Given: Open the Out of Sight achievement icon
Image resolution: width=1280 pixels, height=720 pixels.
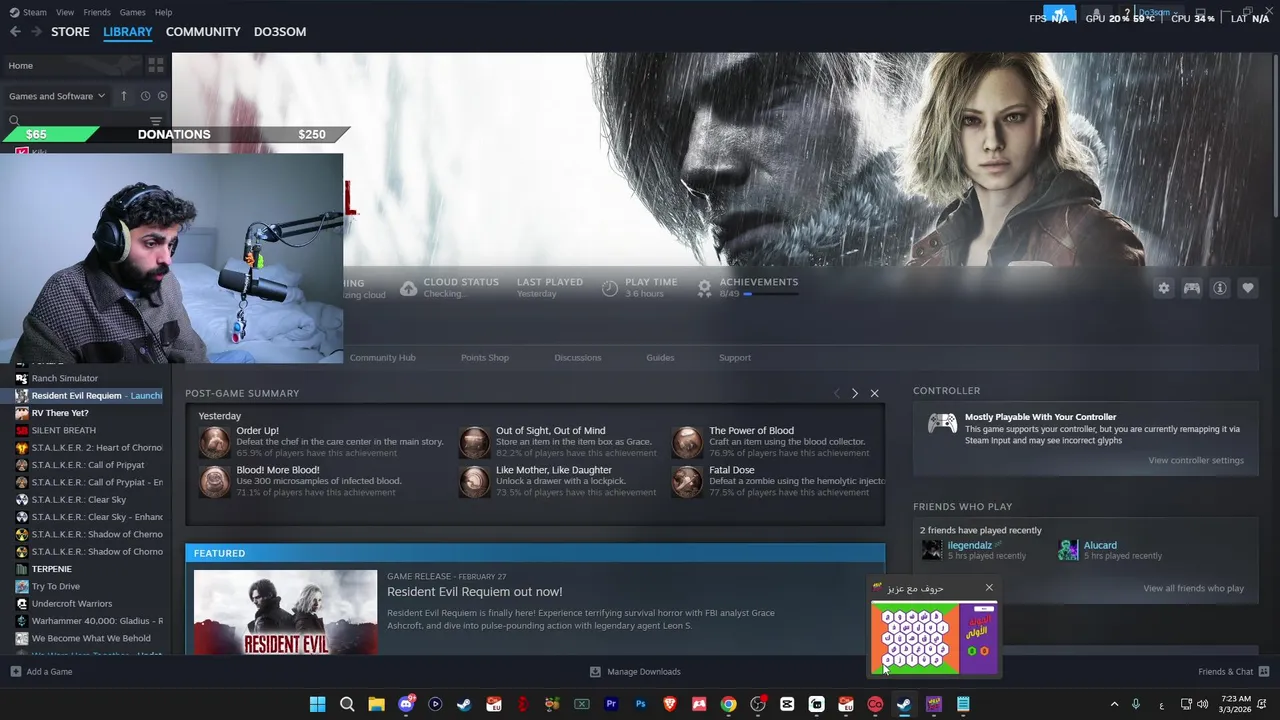Looking at the screenshot, I should click(474, 442).
